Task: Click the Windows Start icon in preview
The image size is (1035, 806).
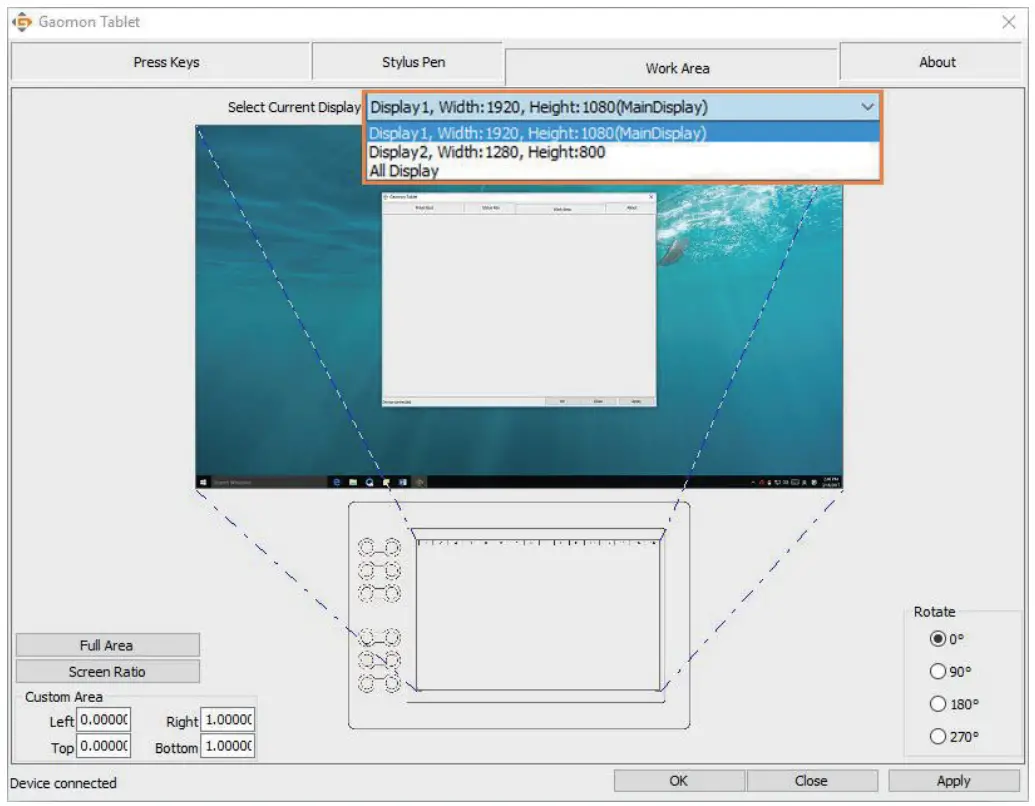Action: (204, 482)
